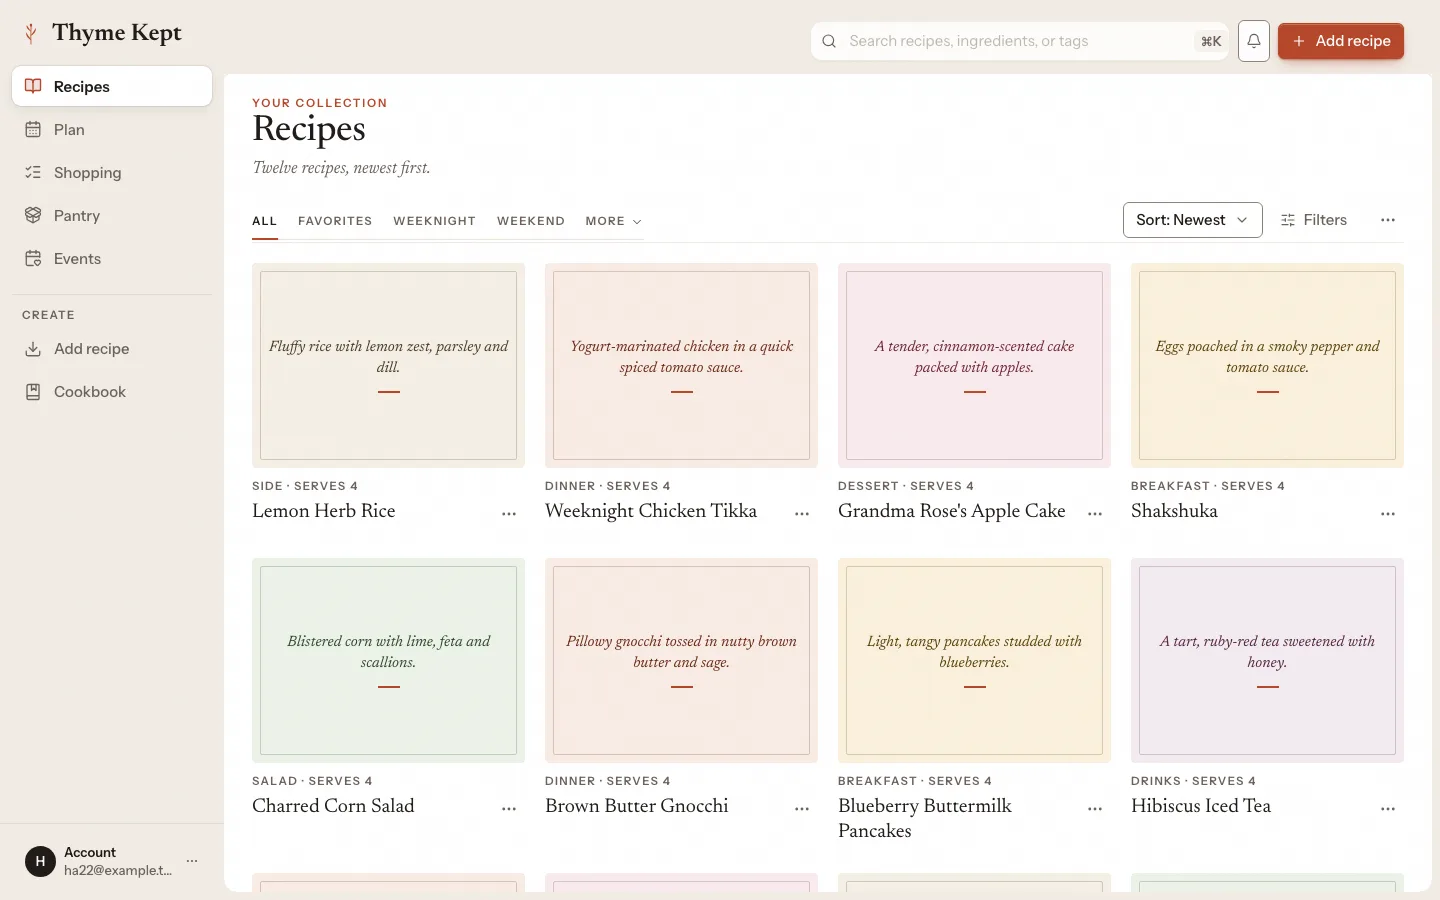This screenshot has height=900, width=1440.
Task: Open the Lemon Herb Rice recipe title
Action: pos(324,511)
